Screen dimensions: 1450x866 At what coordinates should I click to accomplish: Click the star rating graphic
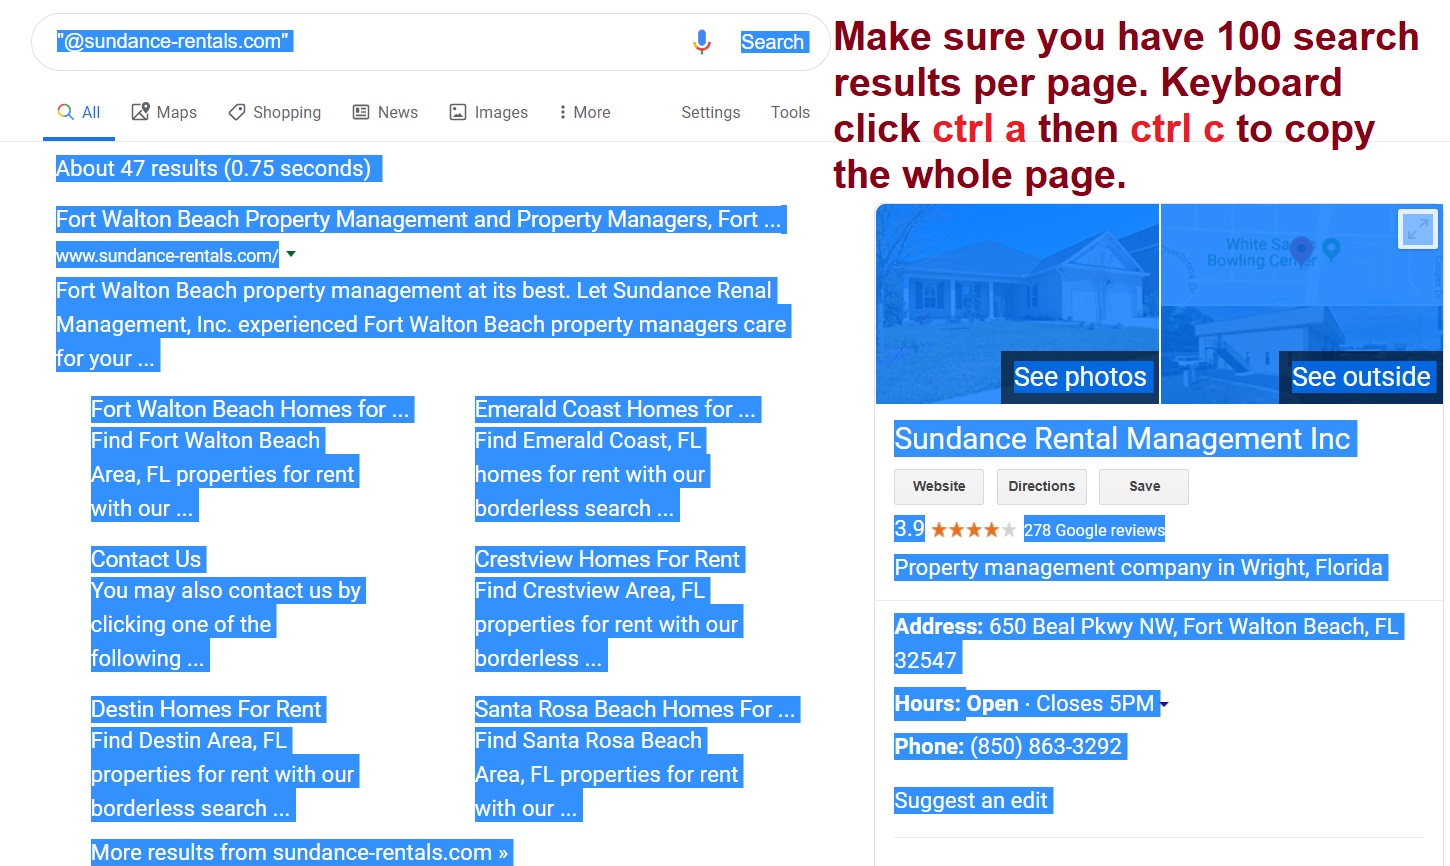tap(973, 530)
